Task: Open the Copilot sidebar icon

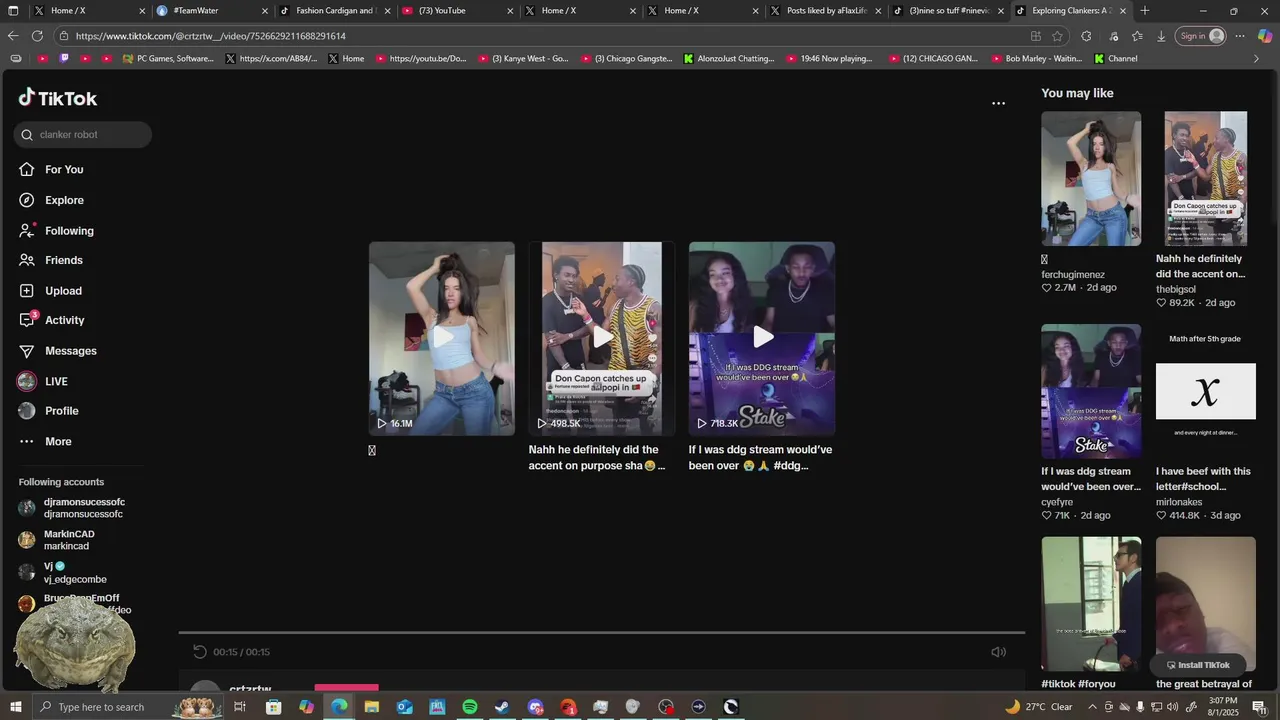Action: tap(1265, 36)
